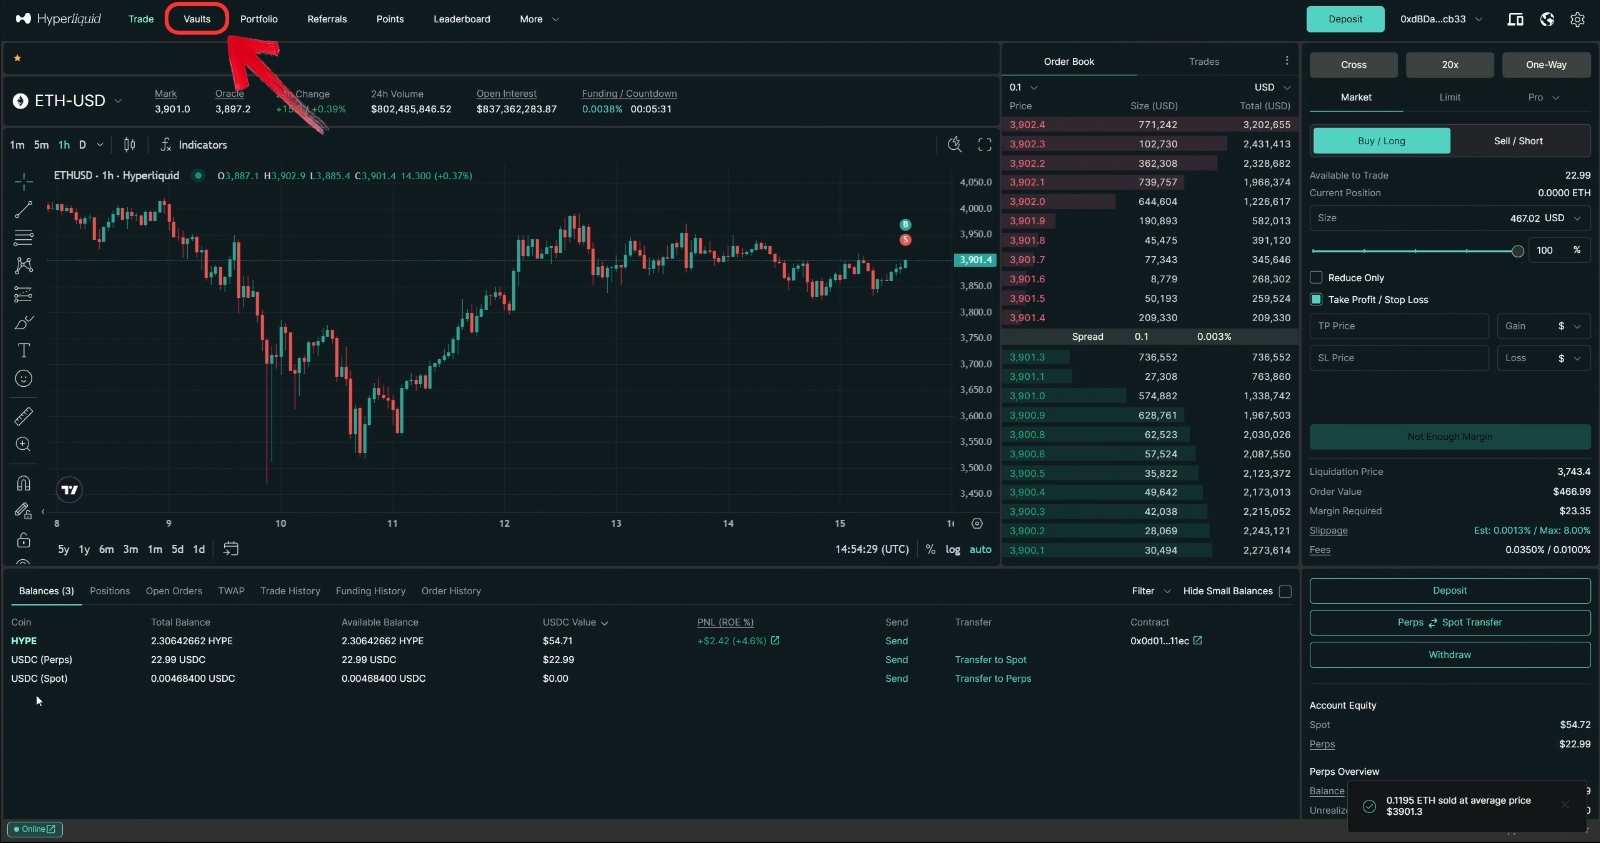Viewport: 1600px width, 843px height.
Task: Open the Pro order type dropdown
Action: pyautogui.click(x=1543, y=98)
